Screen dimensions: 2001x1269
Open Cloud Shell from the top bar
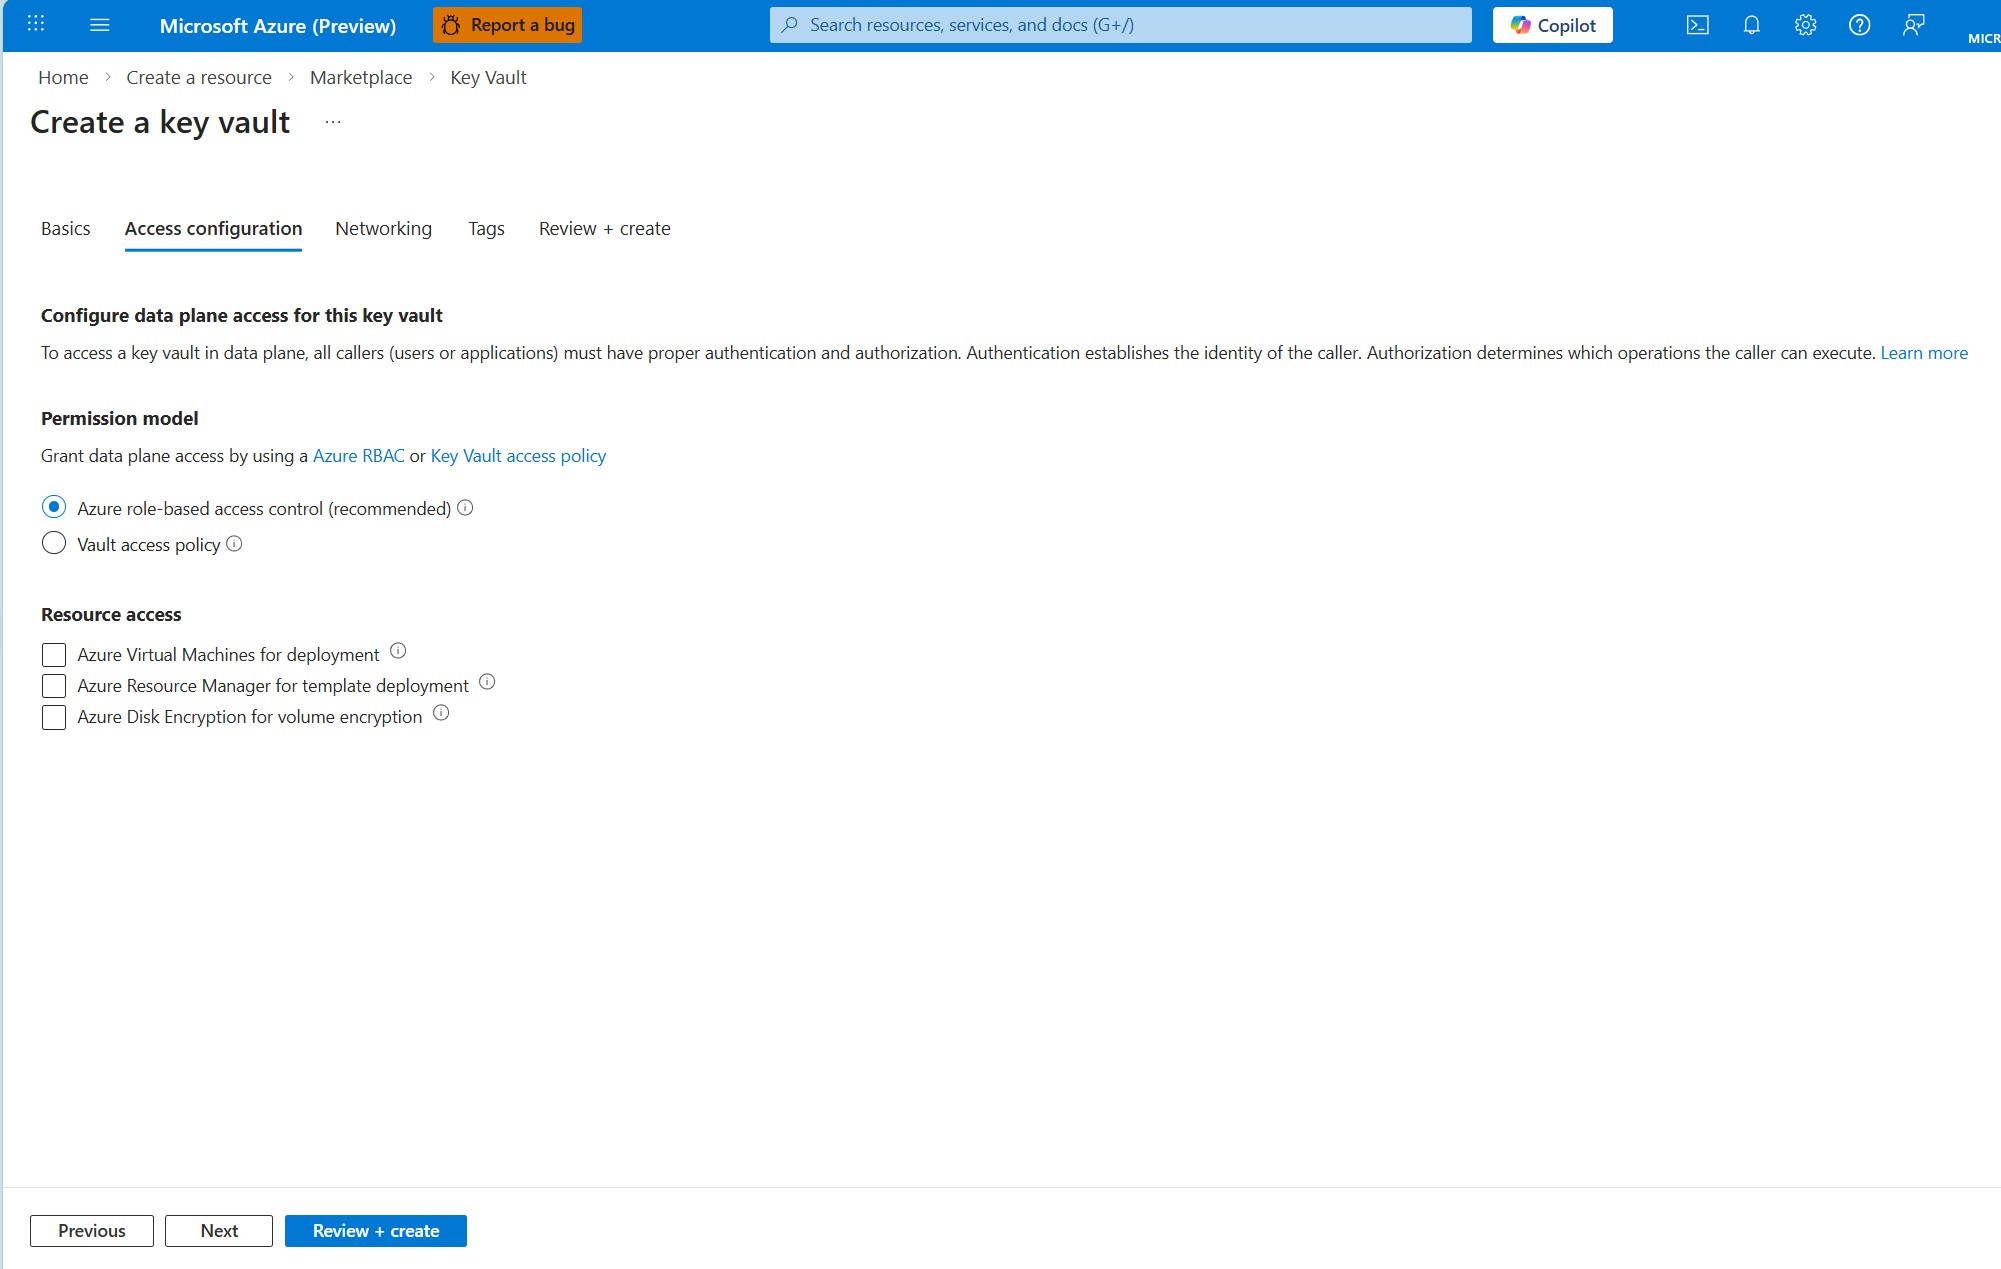[1697, 25]
